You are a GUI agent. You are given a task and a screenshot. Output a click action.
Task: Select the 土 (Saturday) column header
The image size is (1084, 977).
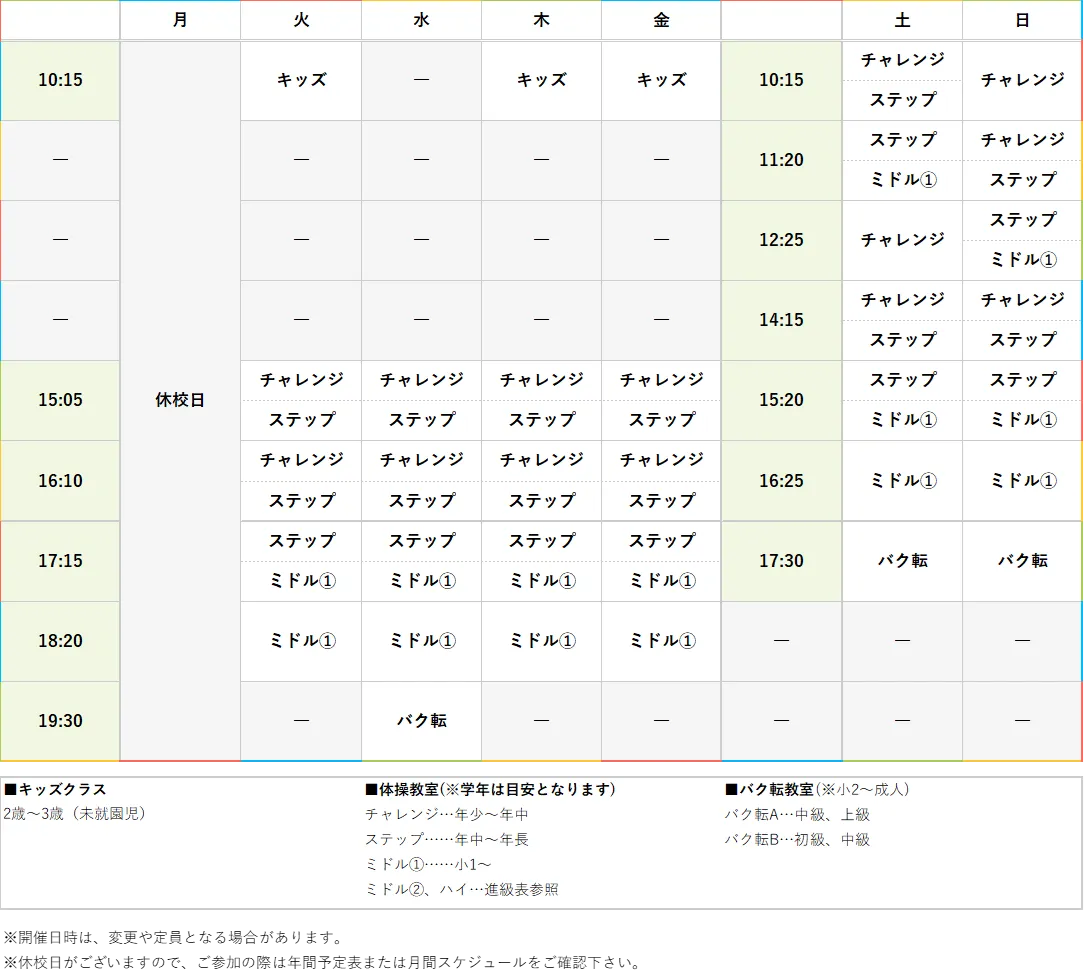click(x=902, y=20)
